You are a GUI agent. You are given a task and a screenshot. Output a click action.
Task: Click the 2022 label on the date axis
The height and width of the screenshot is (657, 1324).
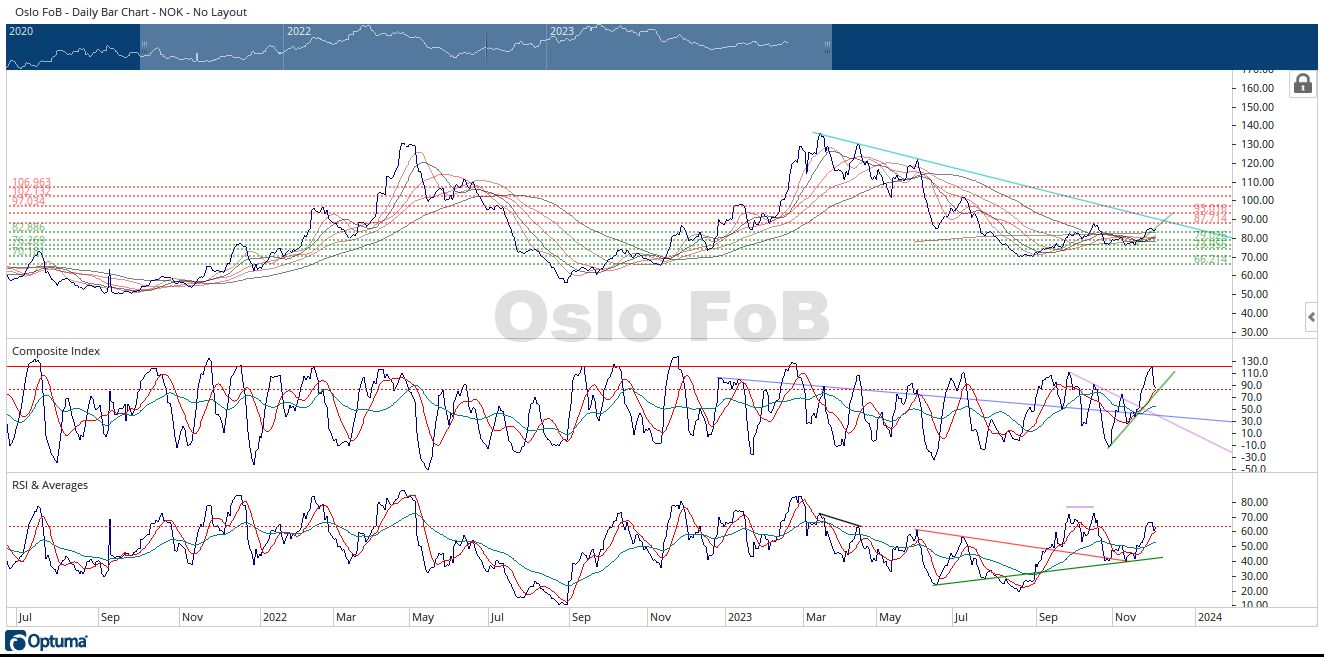tap(274, 617)
